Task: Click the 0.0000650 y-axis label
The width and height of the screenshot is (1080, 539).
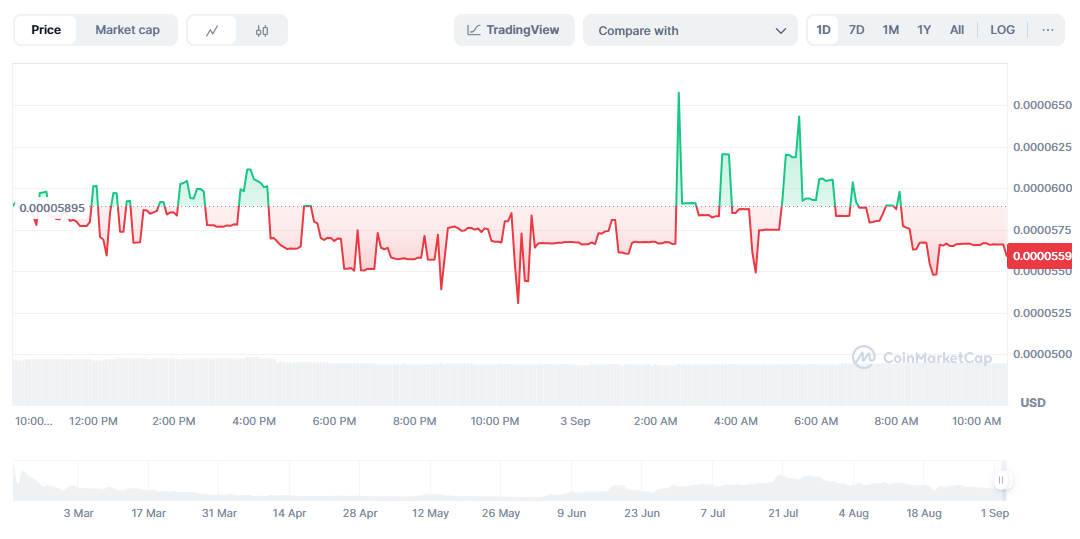Action: [x=1042, y=105]
